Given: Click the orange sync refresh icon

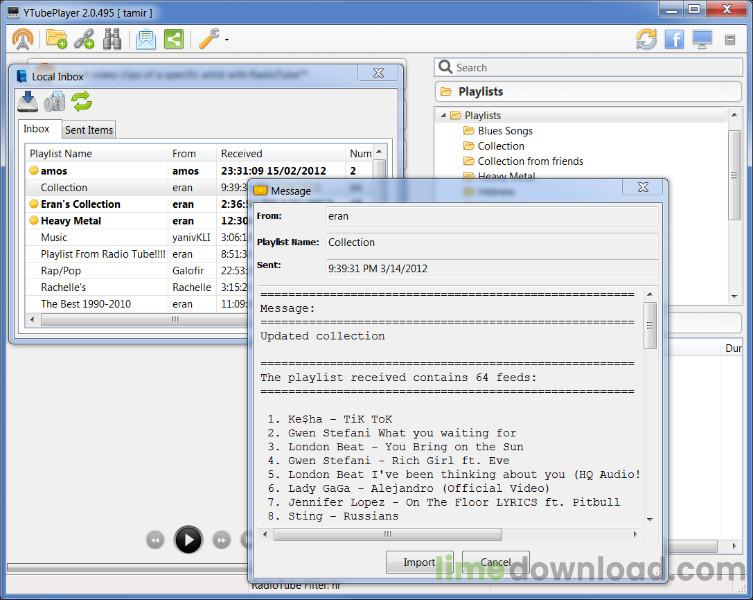Looking at the screenshot, I should point(646,39).
